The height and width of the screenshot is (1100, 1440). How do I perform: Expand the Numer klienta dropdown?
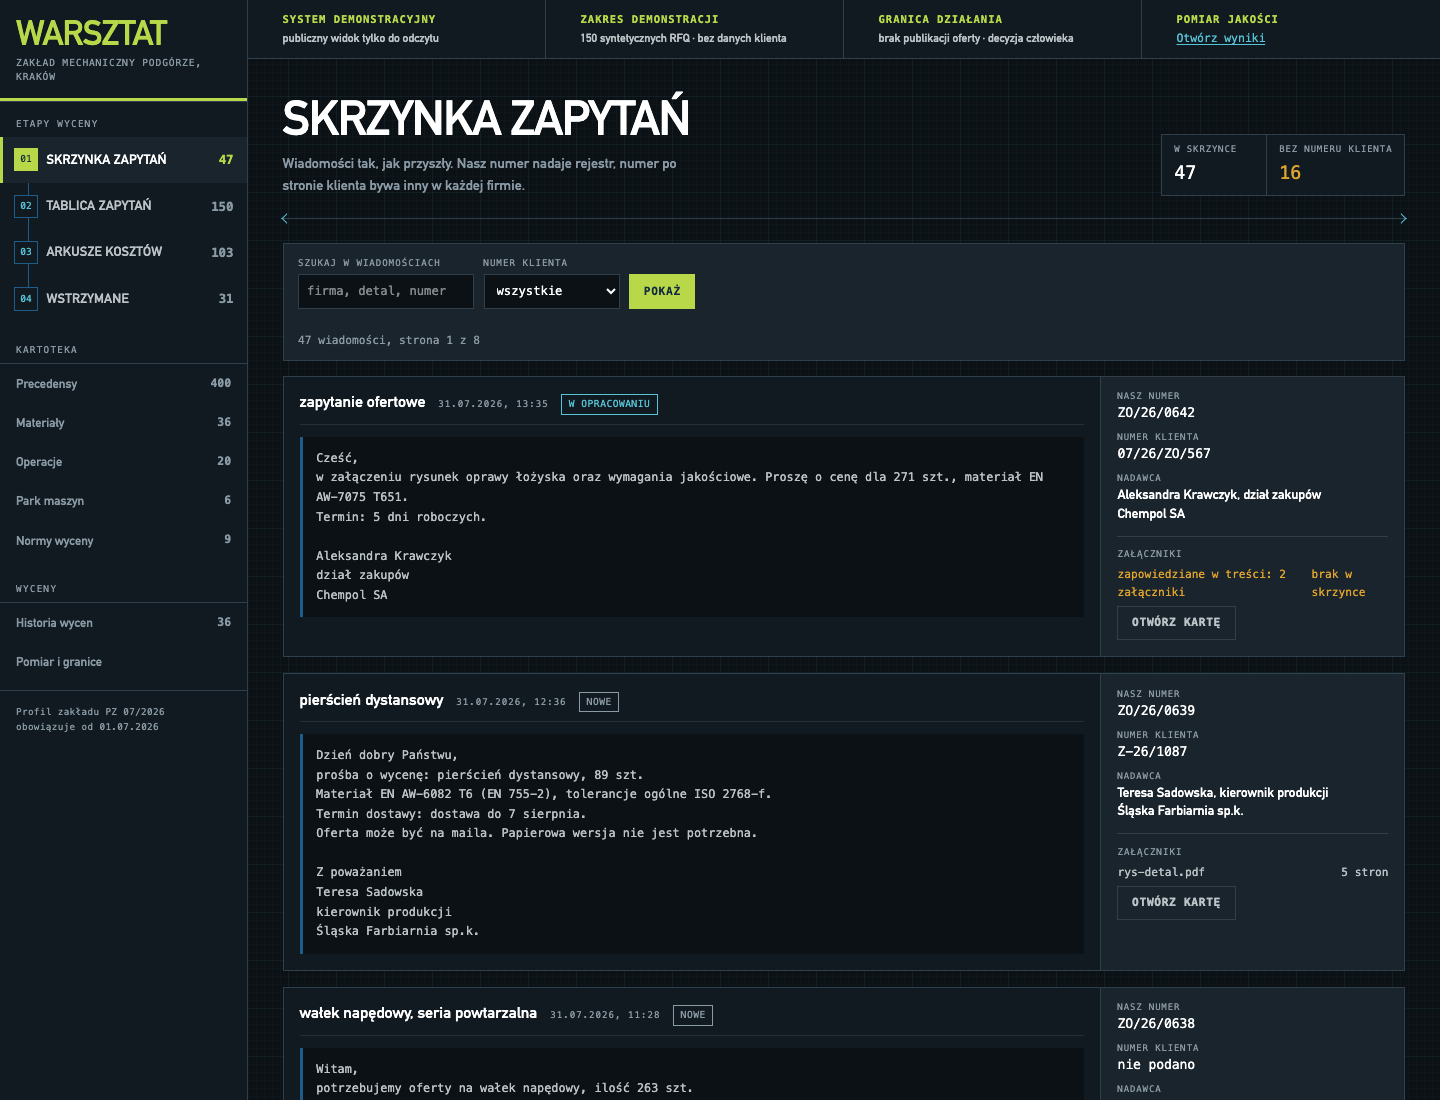coord(552,291)
